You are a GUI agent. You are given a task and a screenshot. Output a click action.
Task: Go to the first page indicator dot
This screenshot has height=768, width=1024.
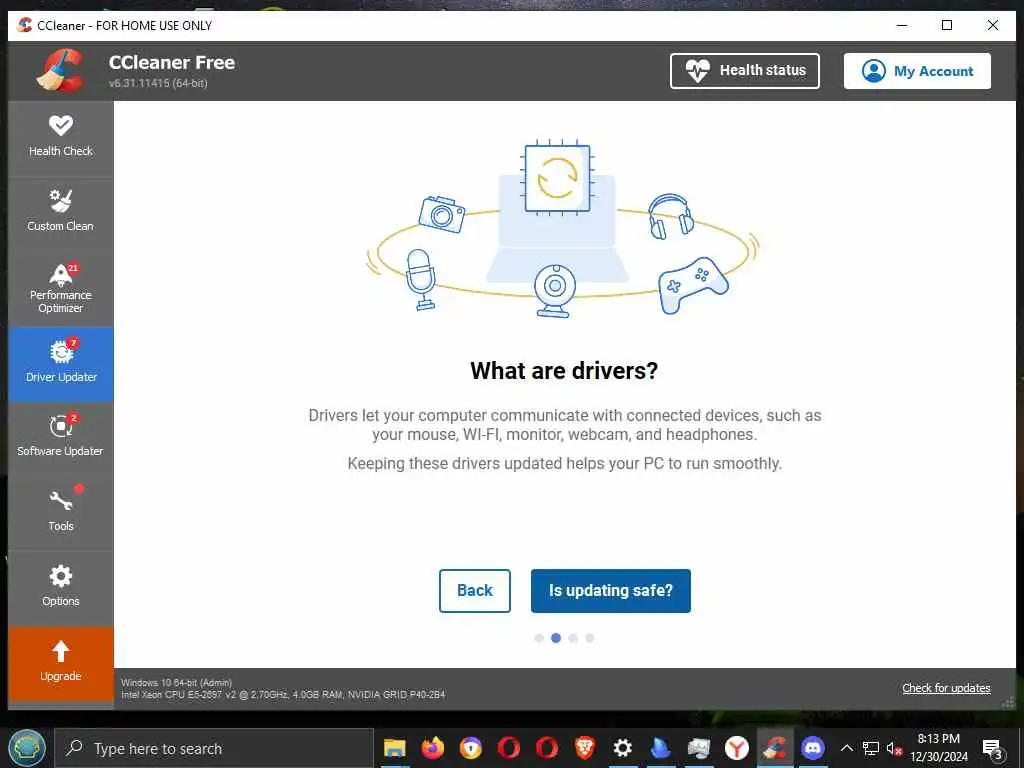[x=539, y=638]
